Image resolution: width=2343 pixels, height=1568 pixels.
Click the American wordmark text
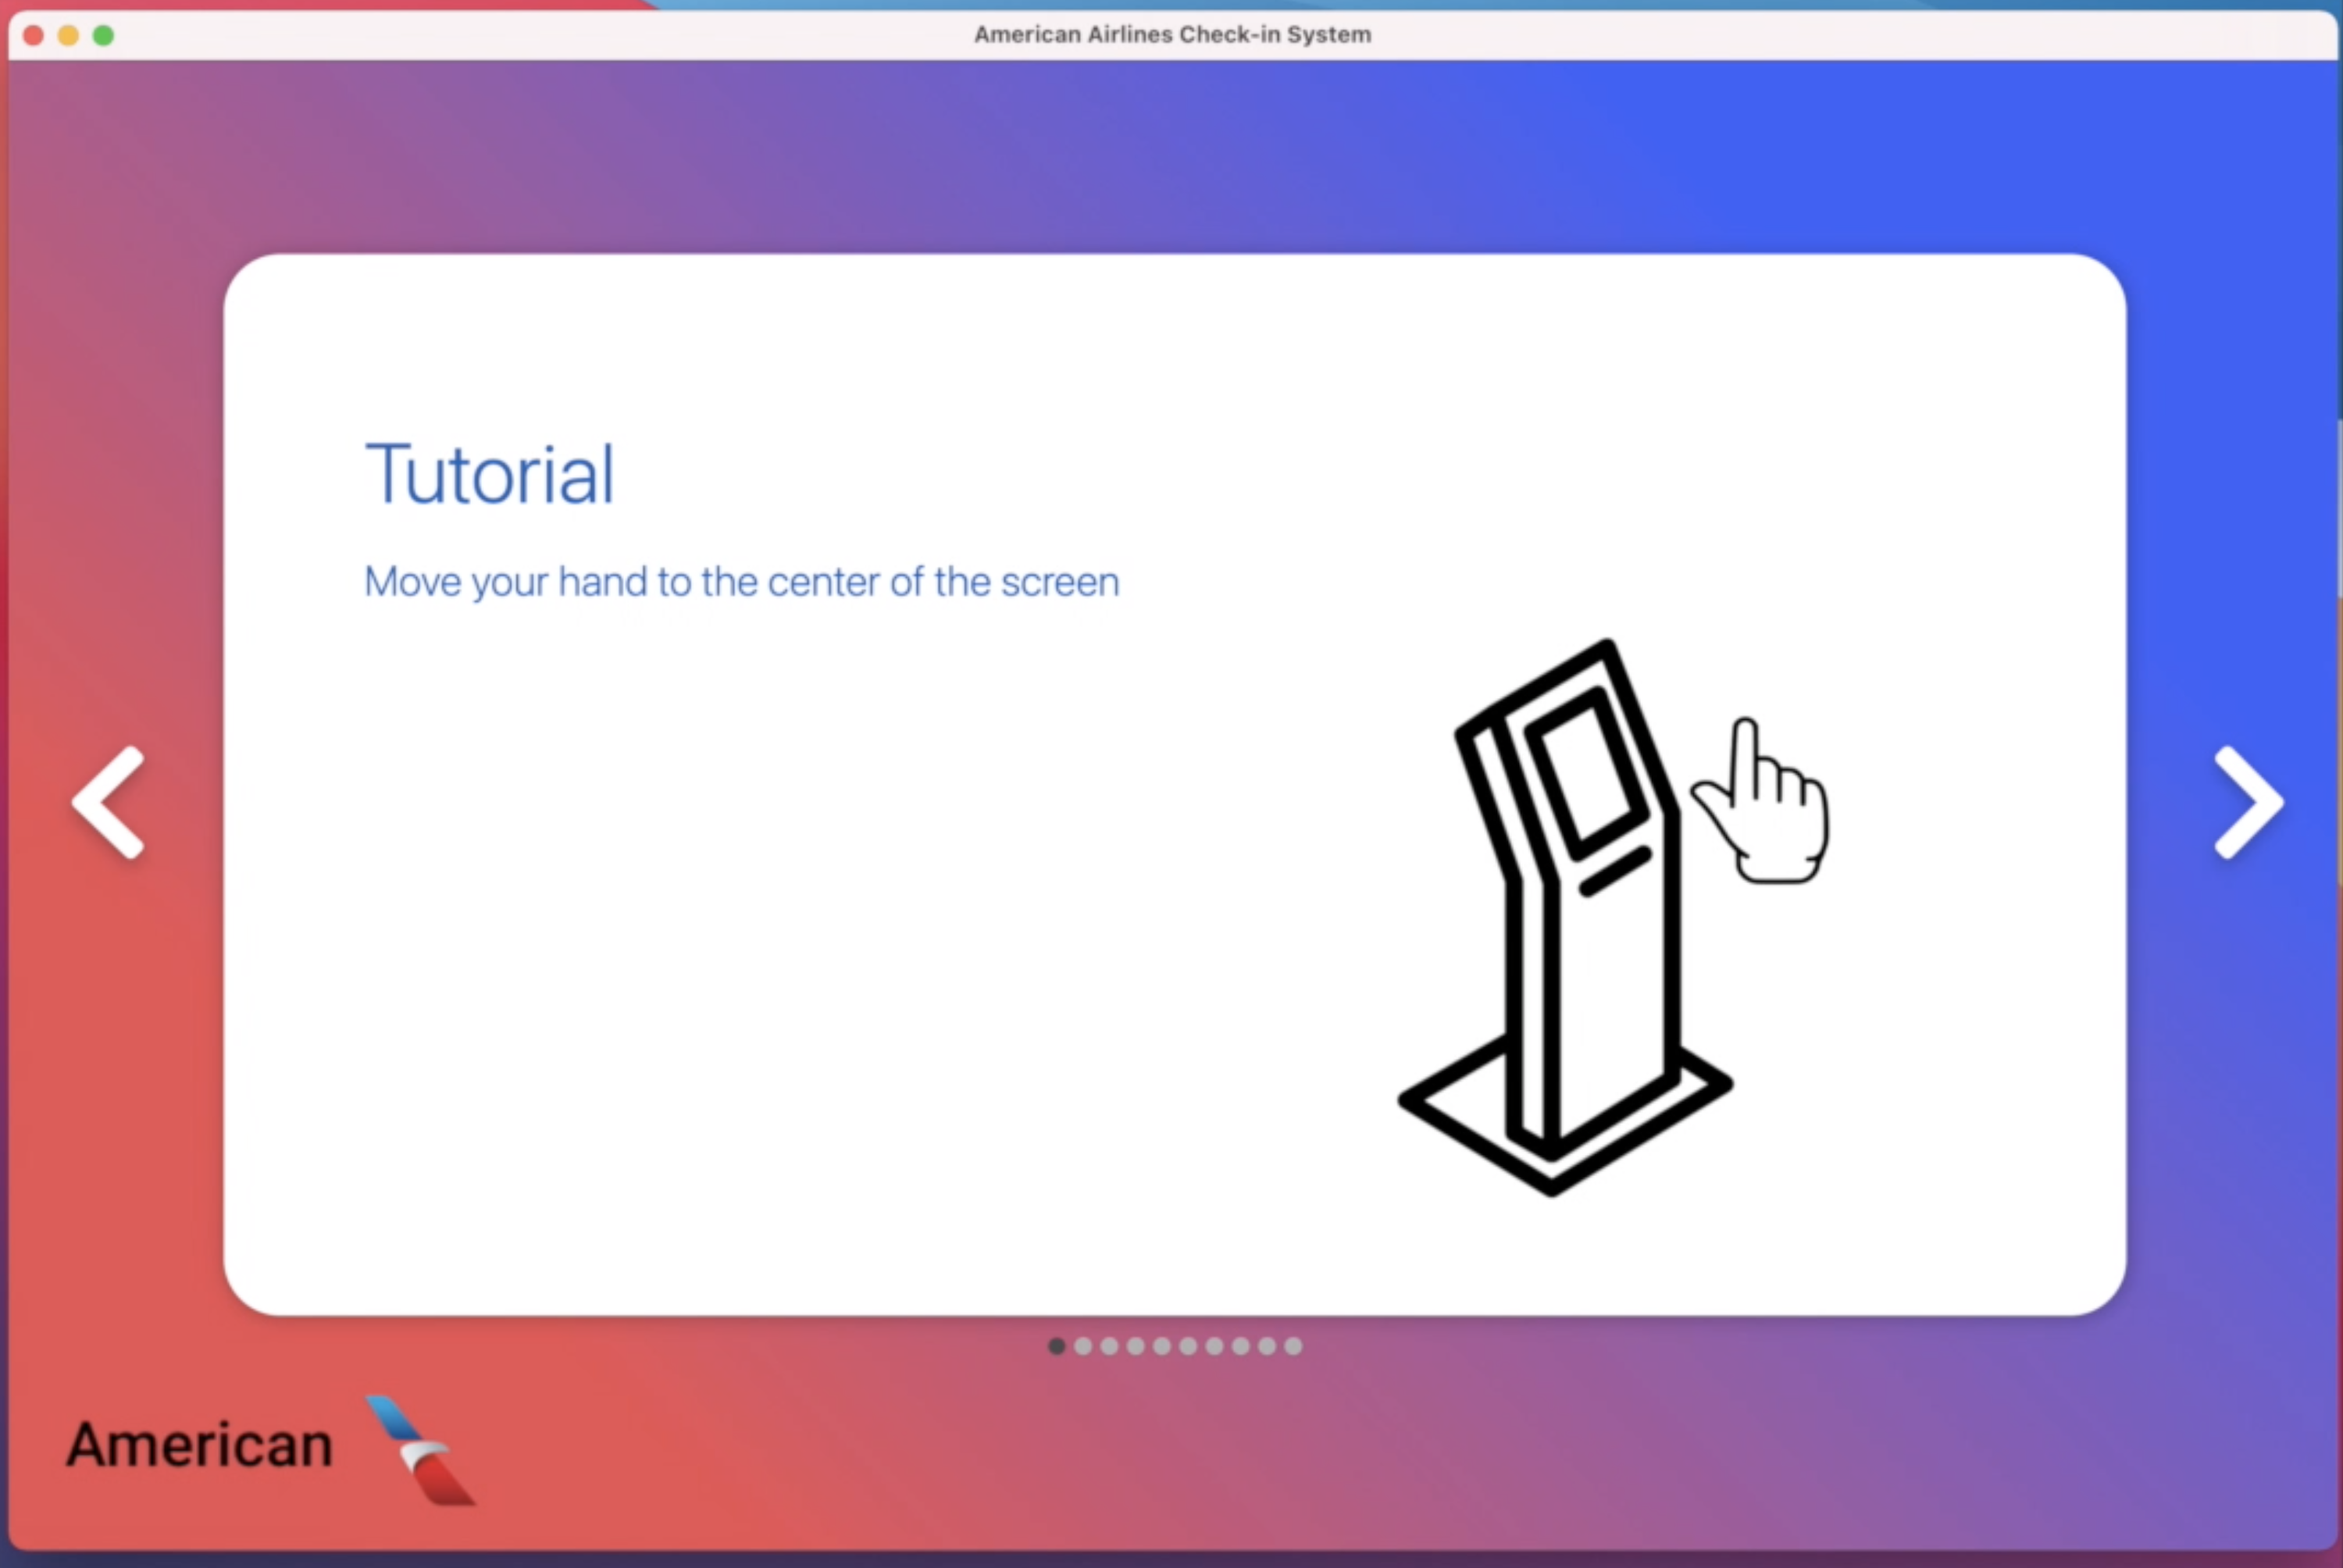200,1446
